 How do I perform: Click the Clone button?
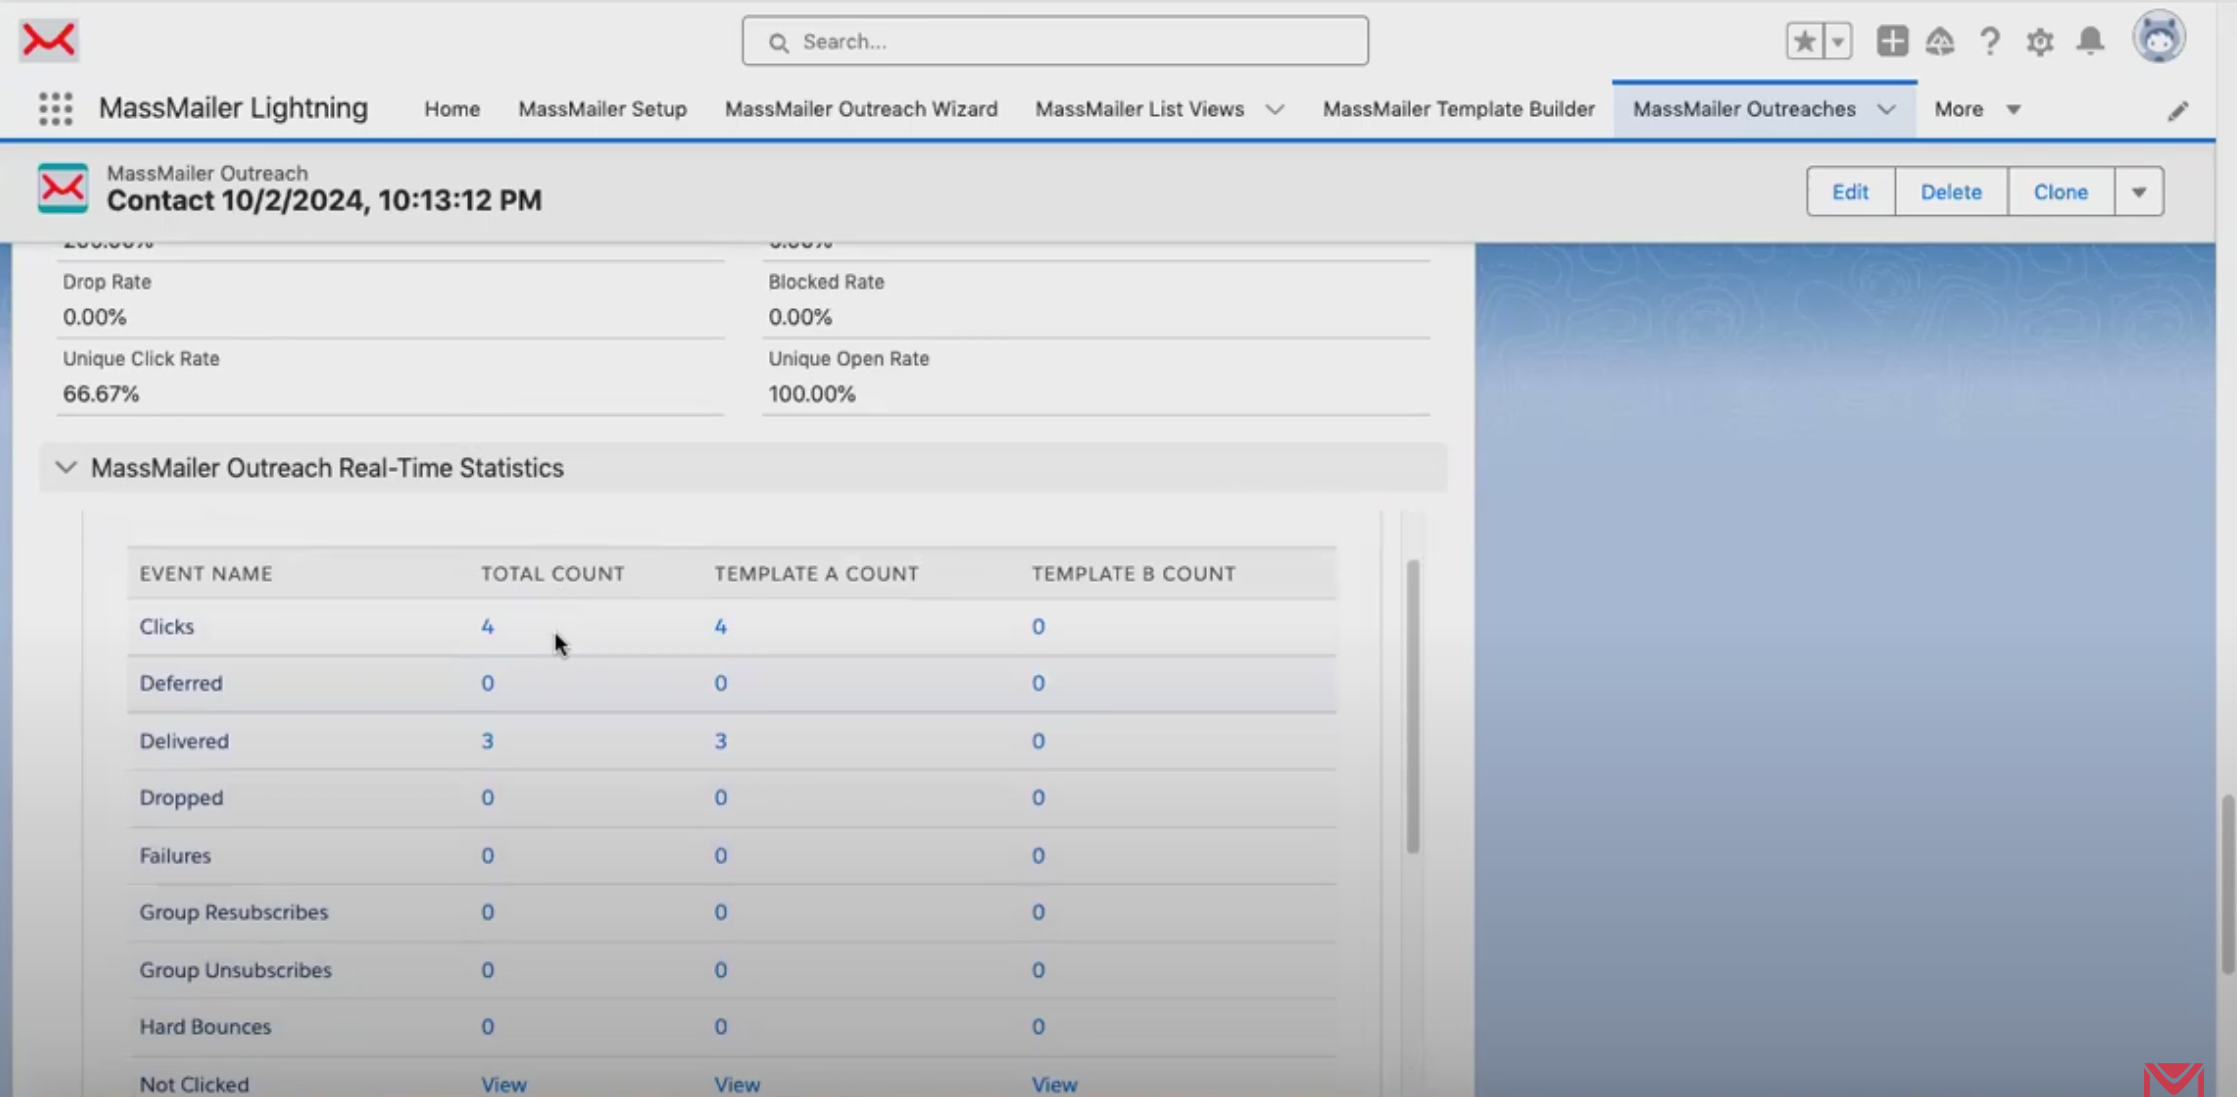tap(2060, 191)
